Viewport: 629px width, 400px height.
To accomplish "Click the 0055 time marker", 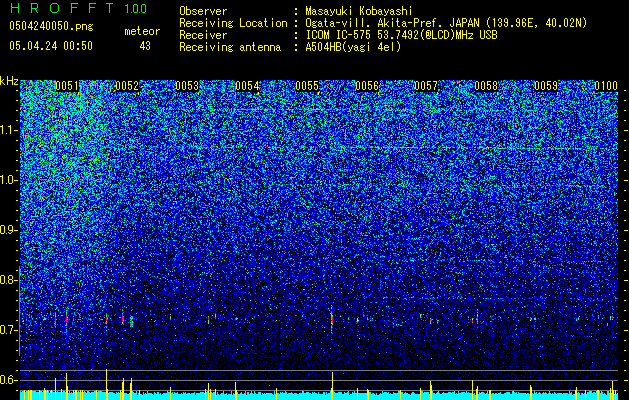I will (307, 86).
